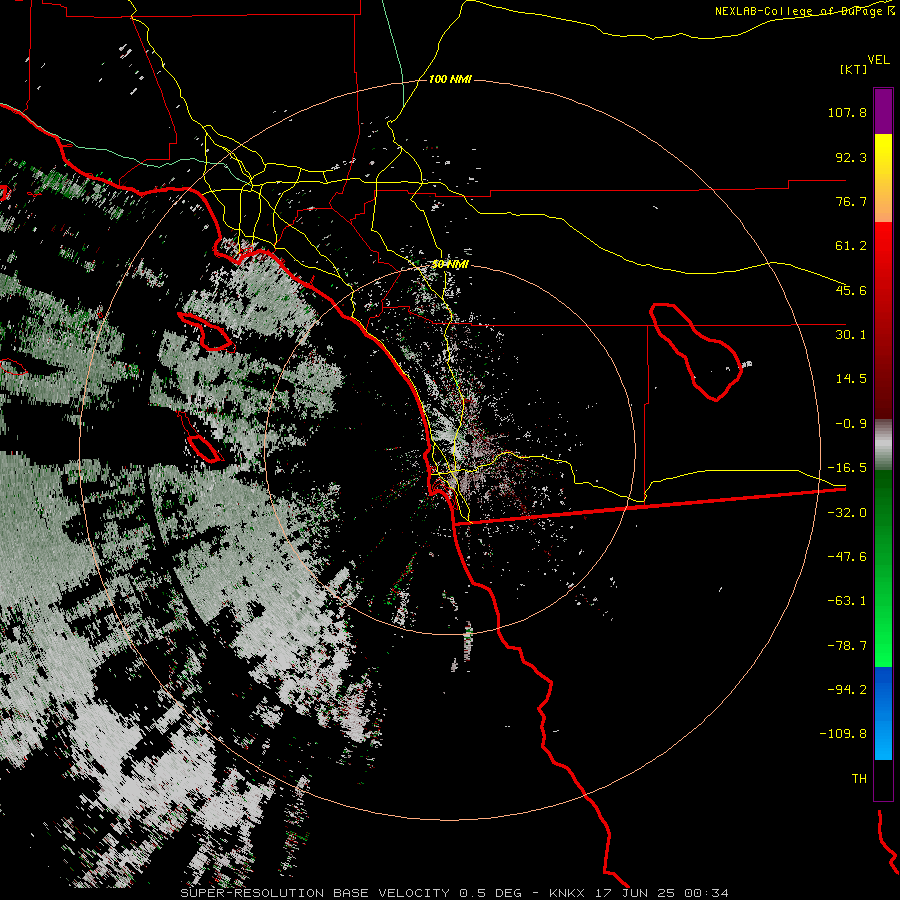Select the 61.2 scale value
The image size is (900, 900).
(x=851, y=246)
